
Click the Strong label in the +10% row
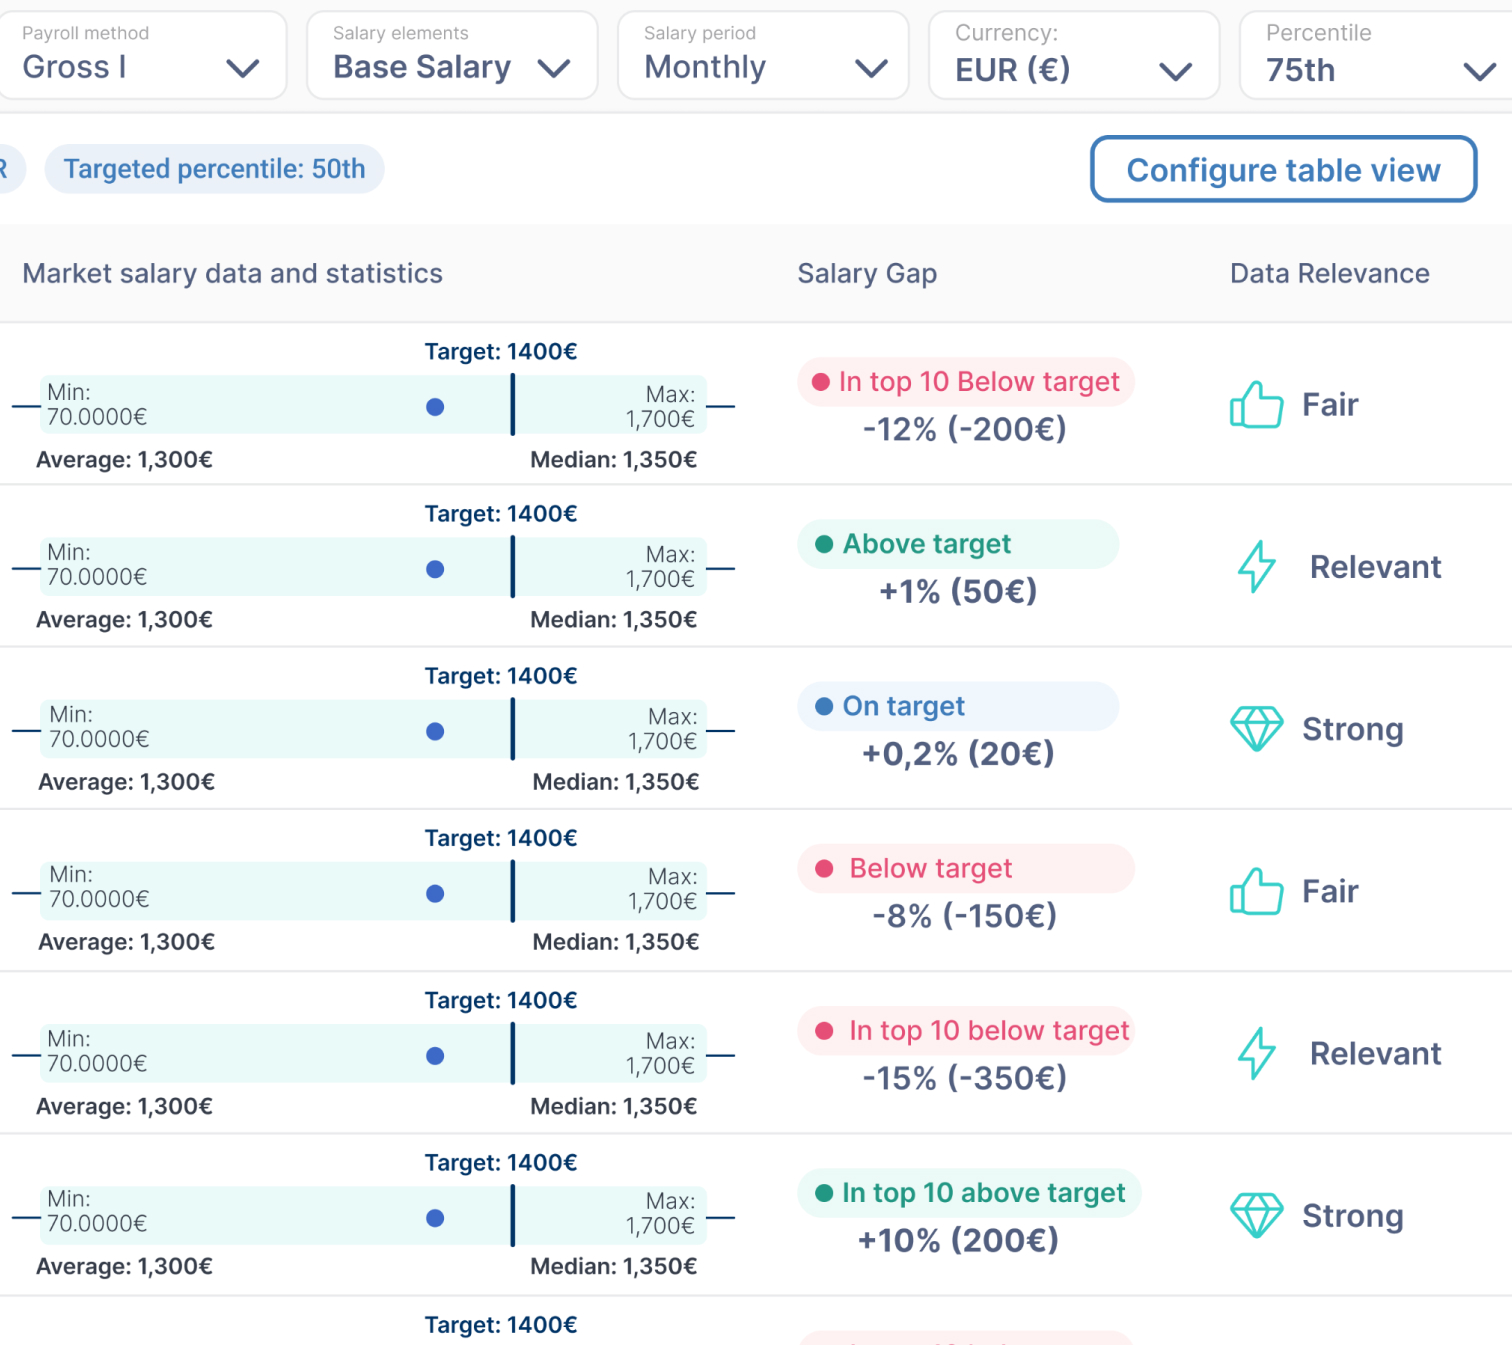(x=1352, y=1216)
